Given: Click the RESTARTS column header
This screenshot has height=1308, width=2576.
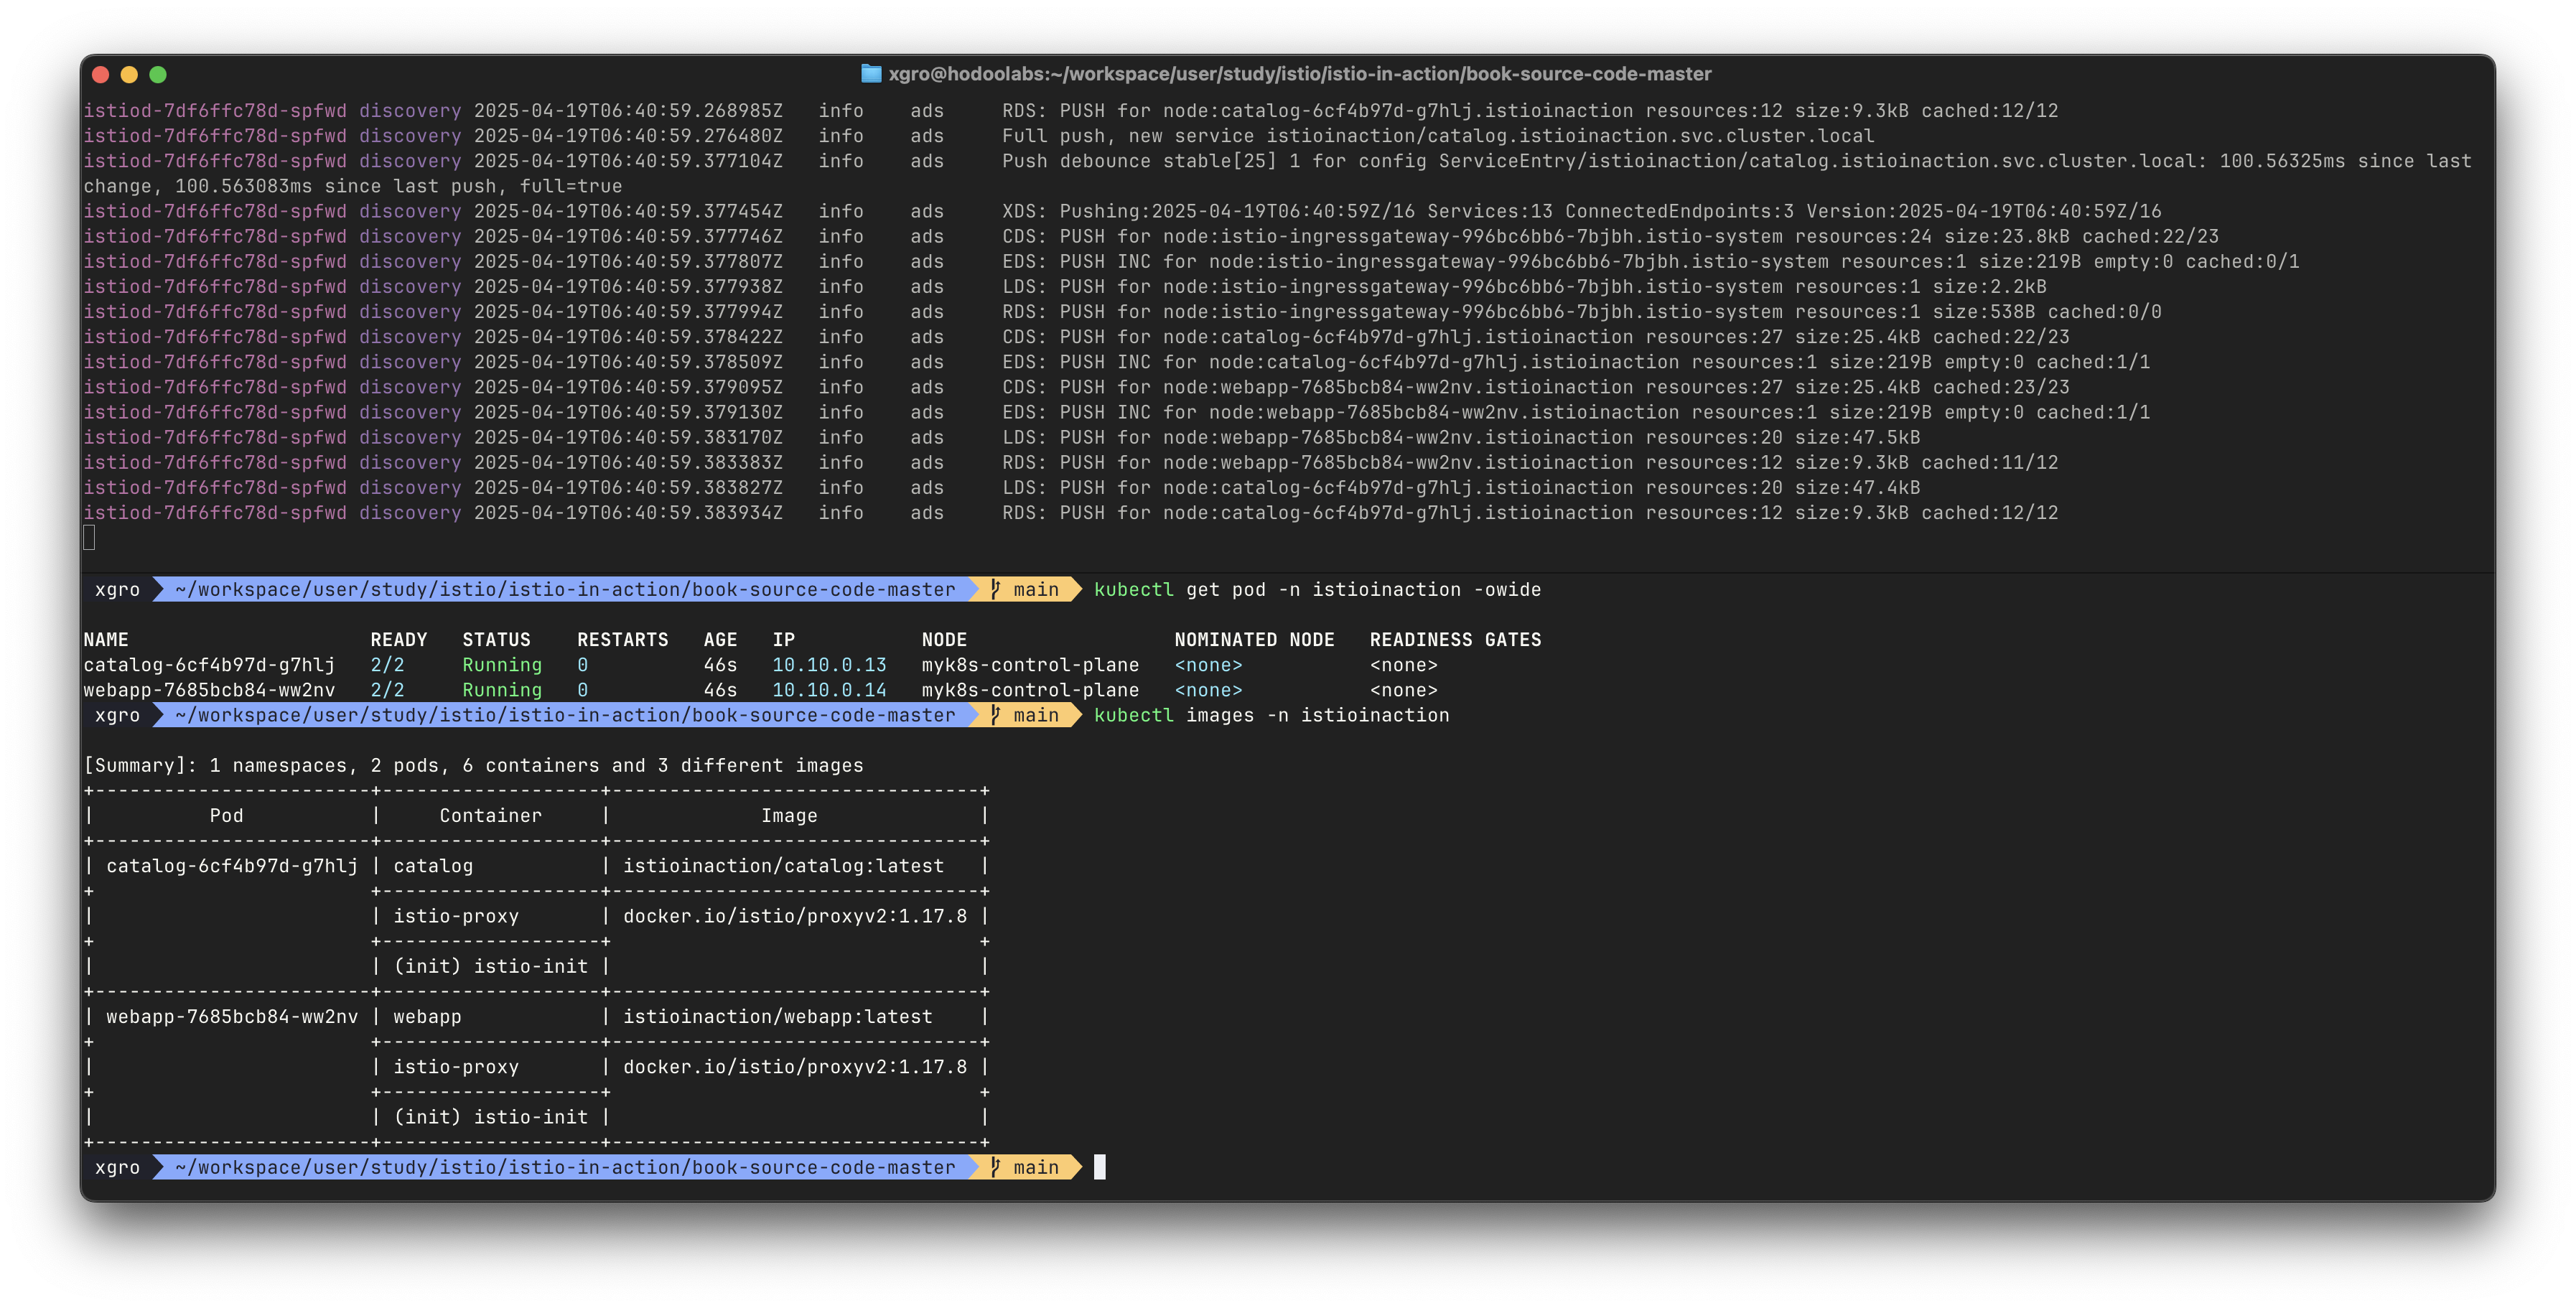Looking at the screenshot, I should pyautogui.click(x=622, y=640).
